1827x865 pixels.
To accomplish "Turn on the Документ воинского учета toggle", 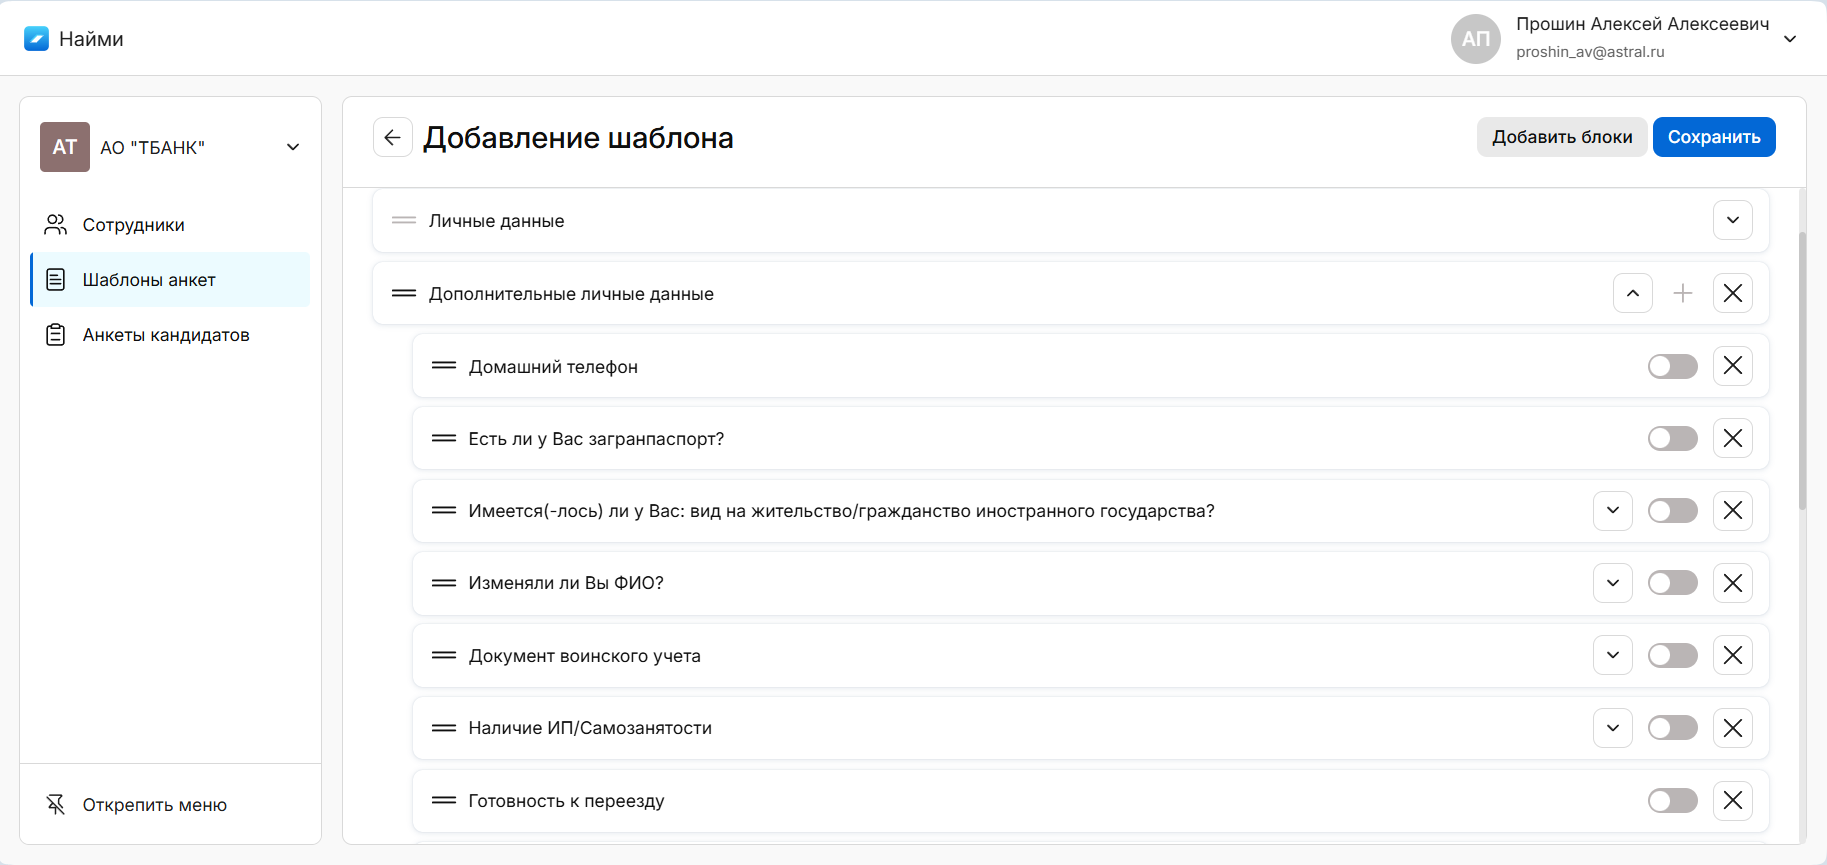I will (x=1672, y=656).
